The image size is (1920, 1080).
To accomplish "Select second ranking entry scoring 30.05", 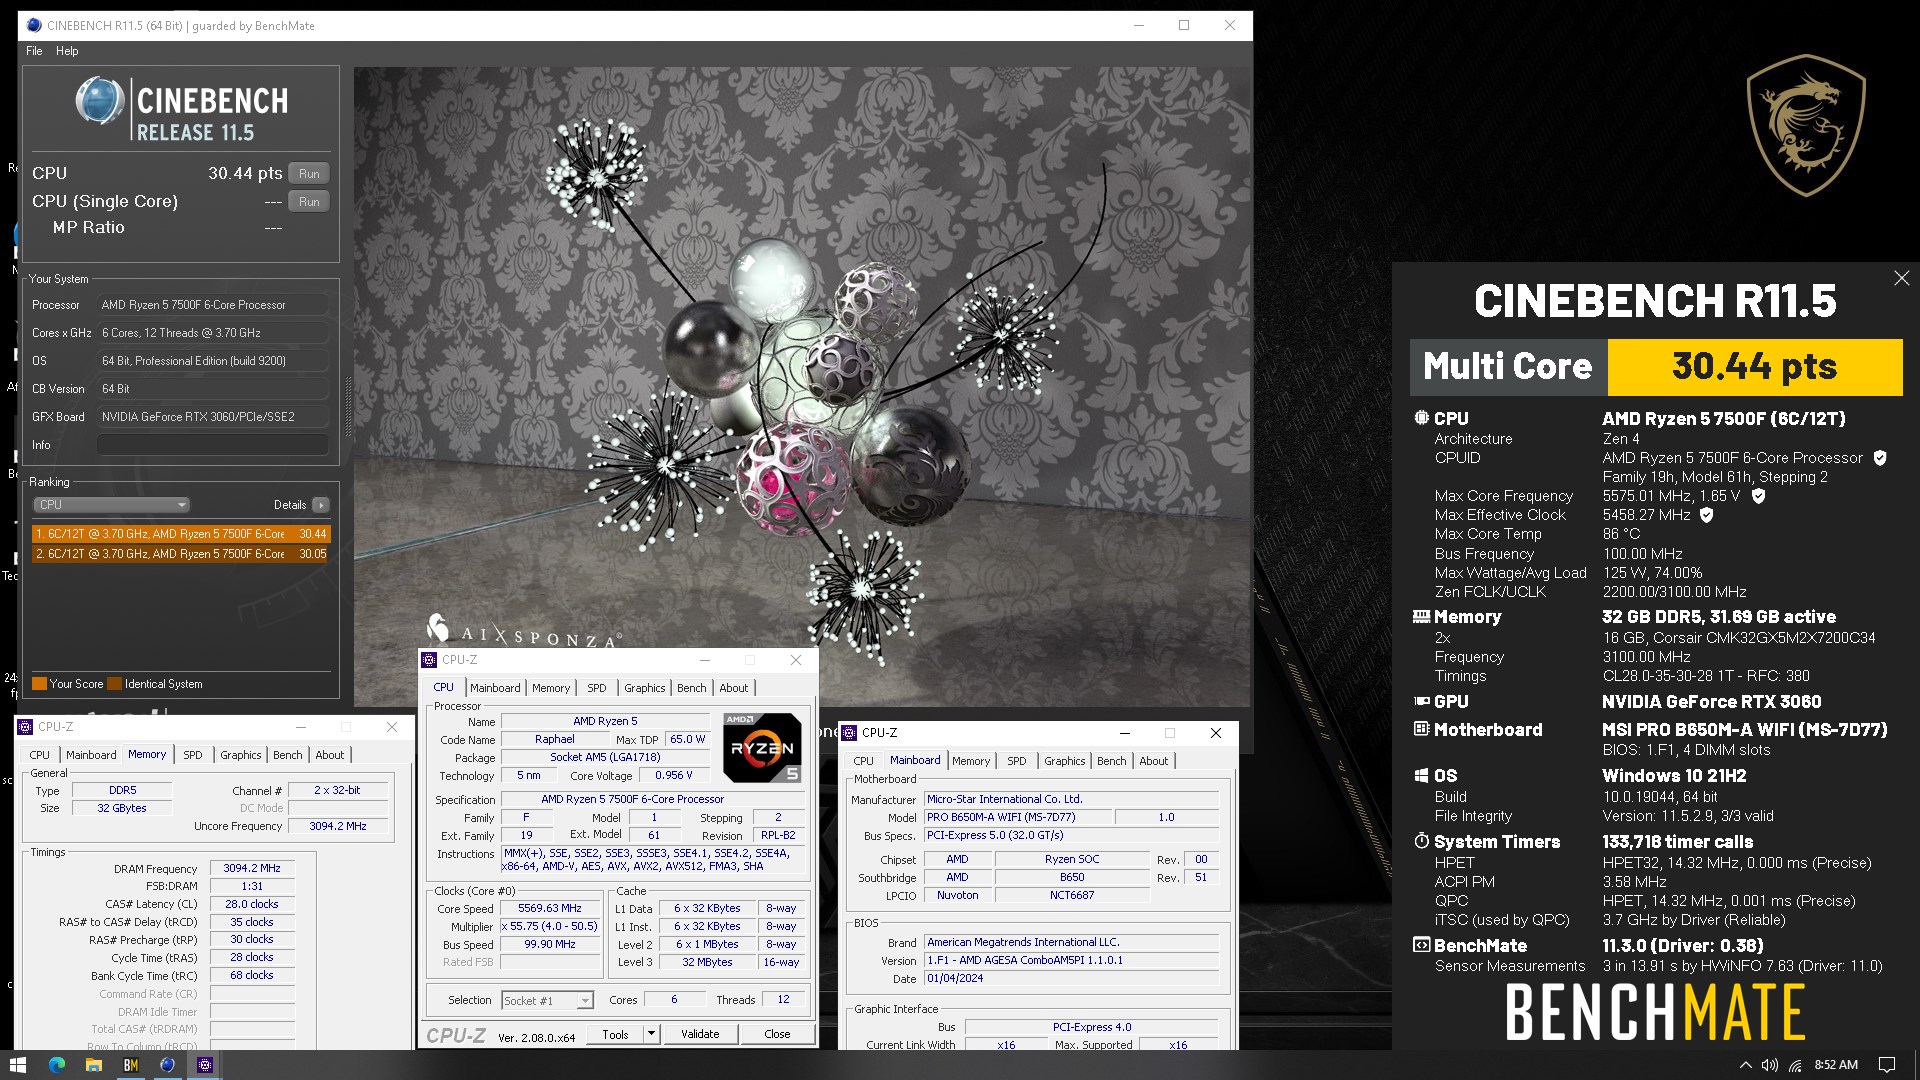I will point(180,554).
